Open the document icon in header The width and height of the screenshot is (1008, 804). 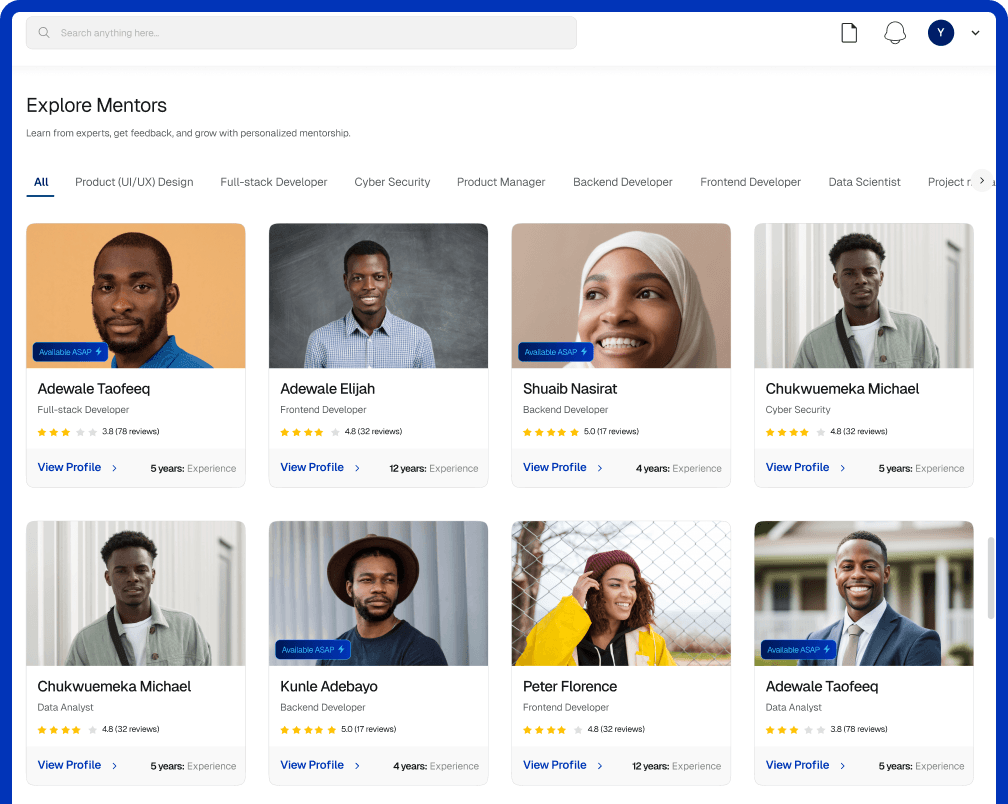point(849,33)
